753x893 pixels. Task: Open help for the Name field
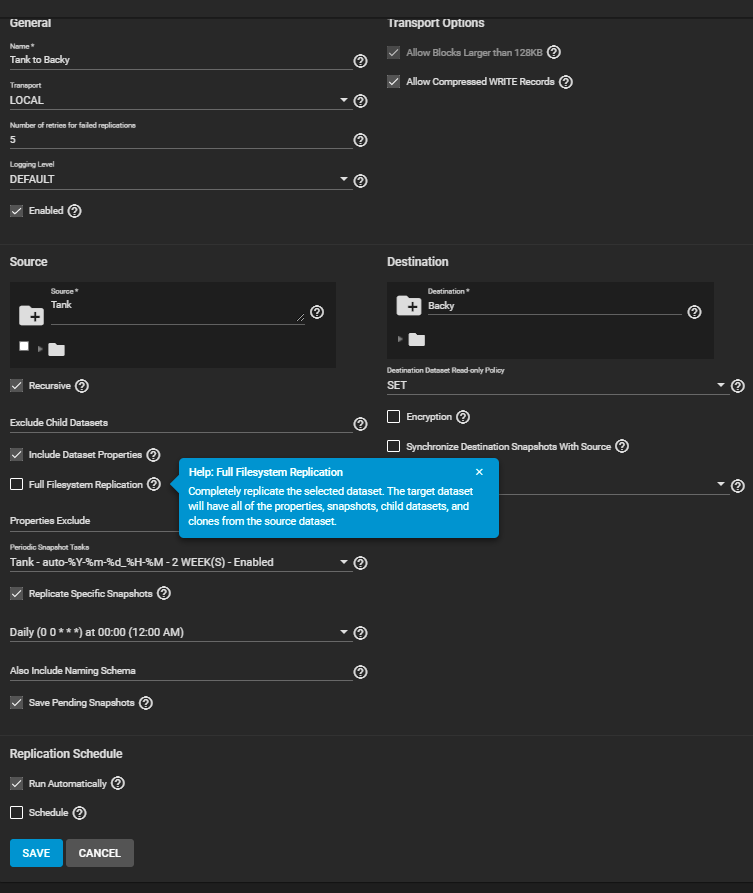(x=360, y=61)
